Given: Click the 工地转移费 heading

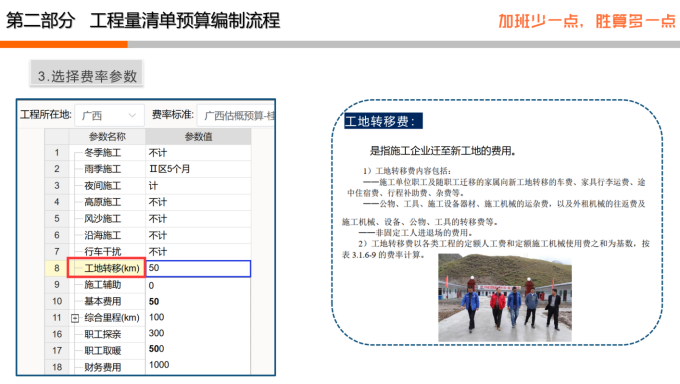Looking at the screenshot, I should click(x=383, y=121).
